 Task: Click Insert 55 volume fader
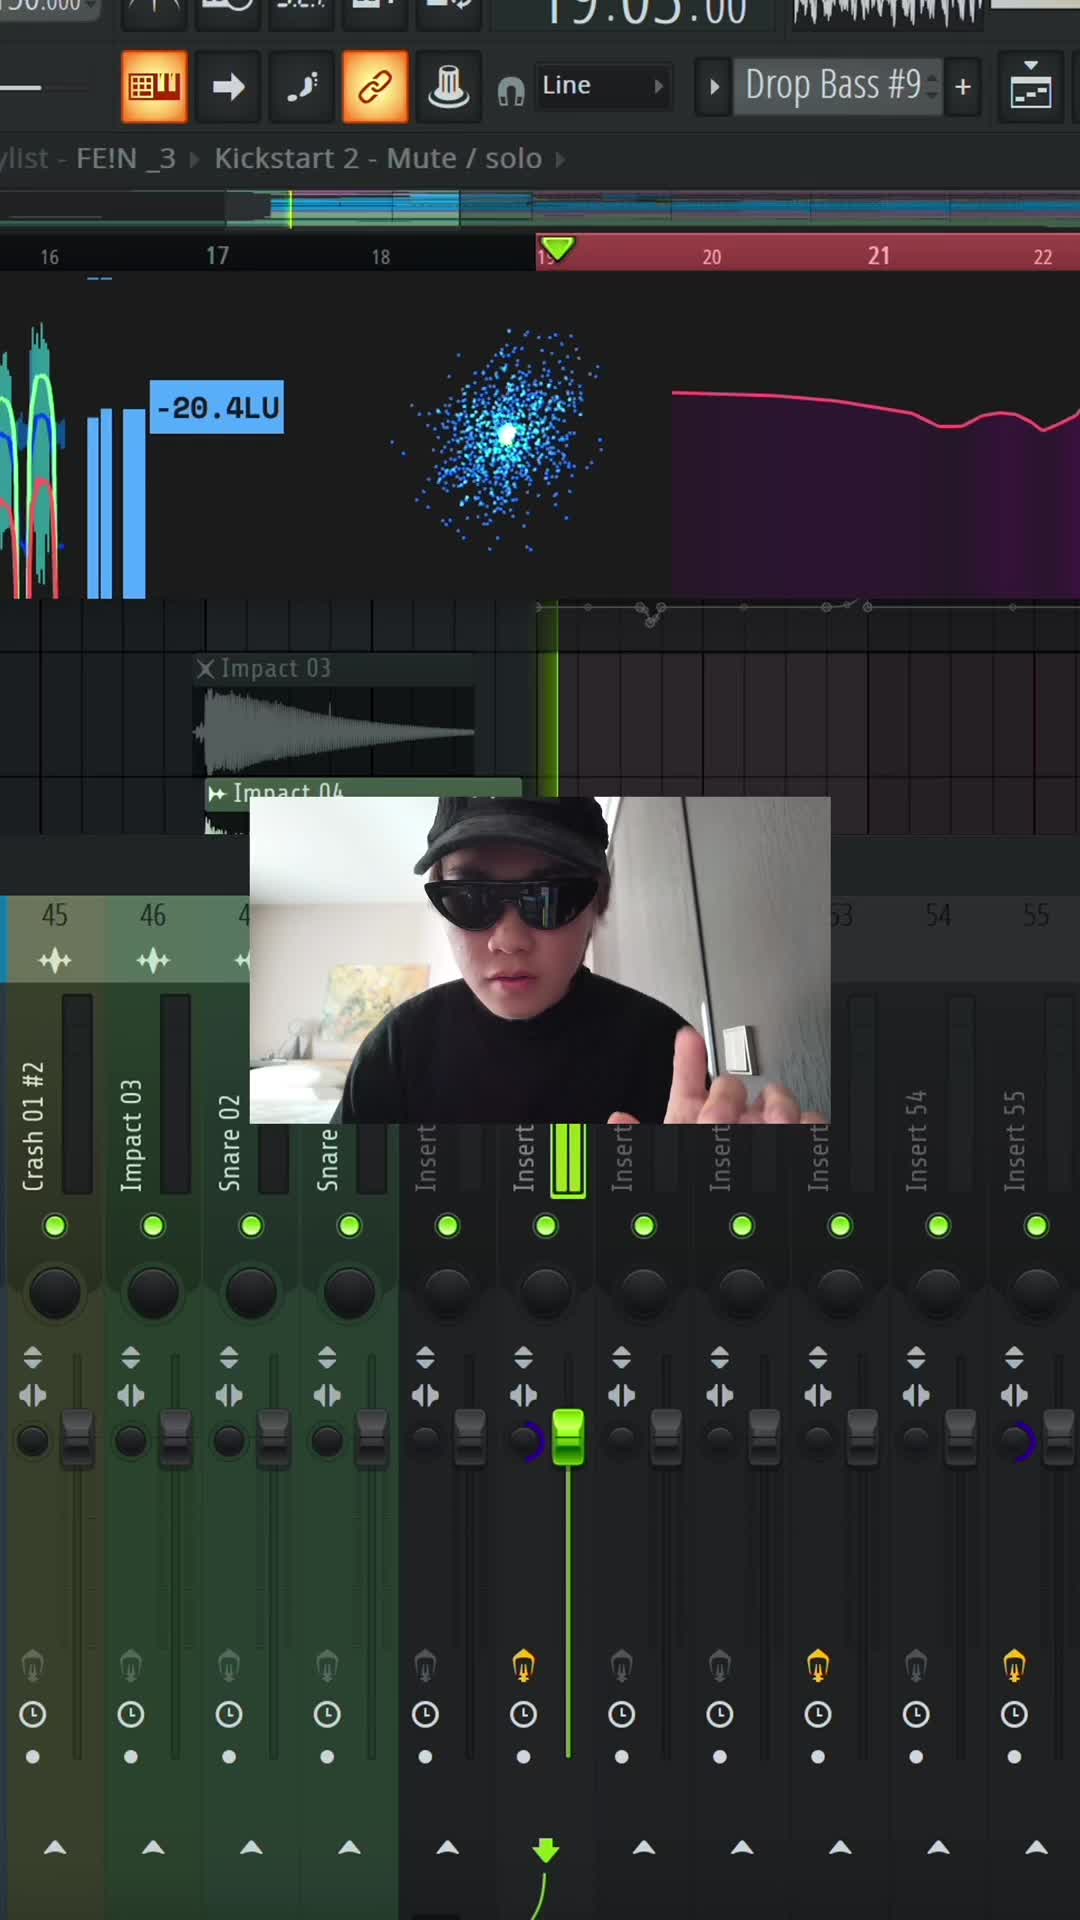pos(1058,1437)
